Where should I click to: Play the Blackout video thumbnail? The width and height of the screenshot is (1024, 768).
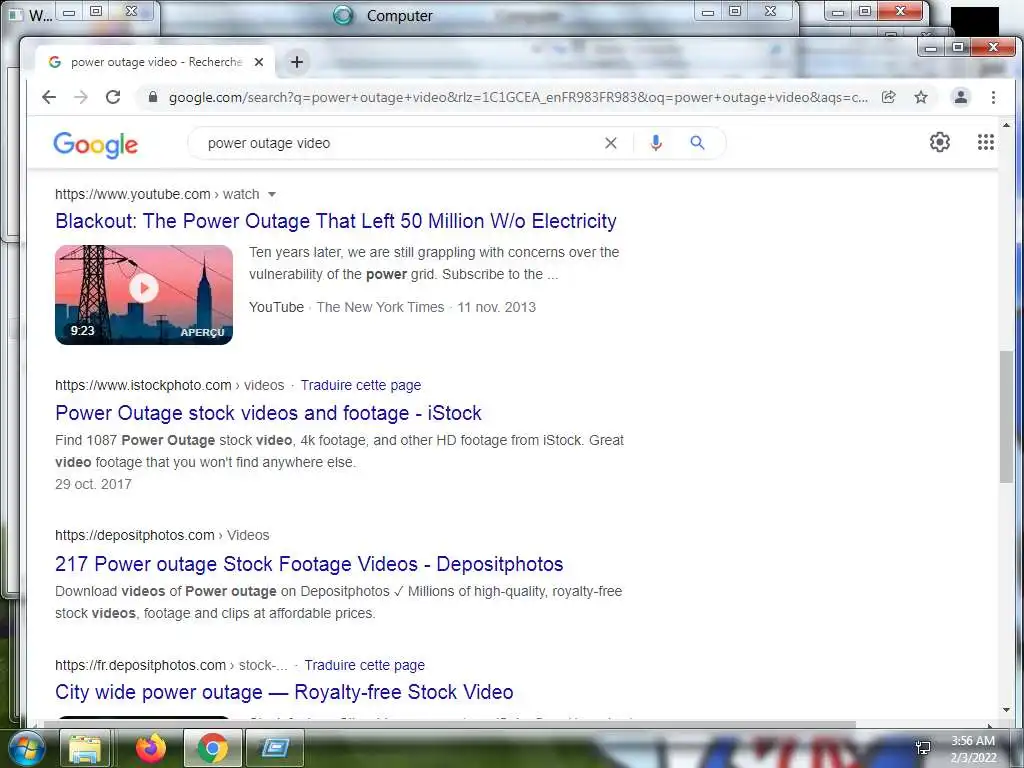click(x=144, y=295)
